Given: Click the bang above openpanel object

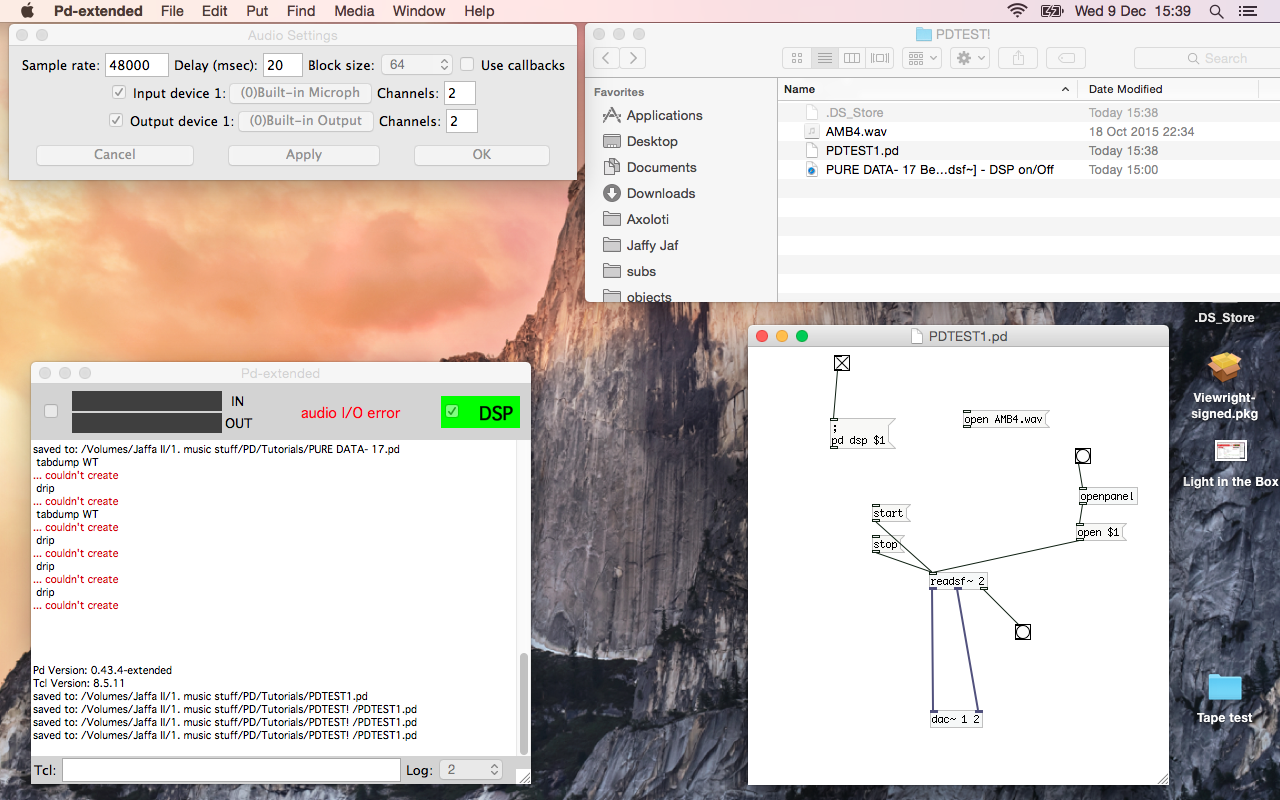Looking at the screenshot, I should 1082,456.
